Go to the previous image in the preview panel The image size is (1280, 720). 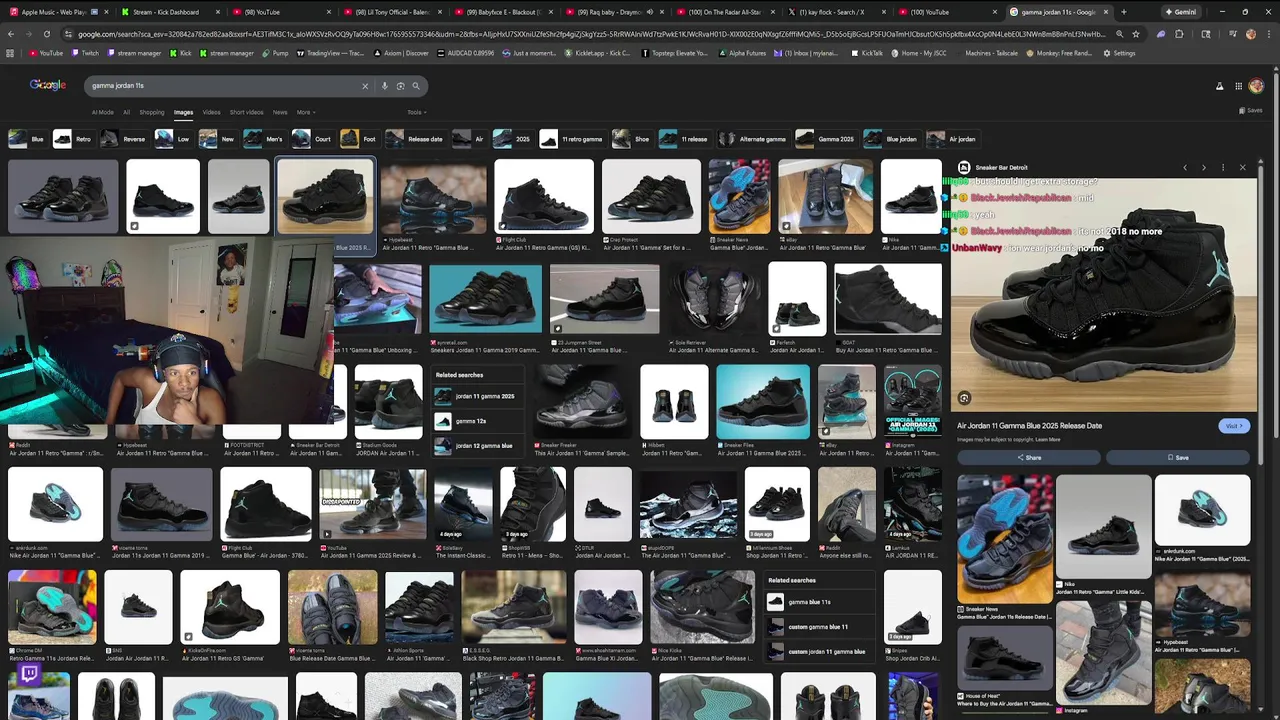point(1185,168)
